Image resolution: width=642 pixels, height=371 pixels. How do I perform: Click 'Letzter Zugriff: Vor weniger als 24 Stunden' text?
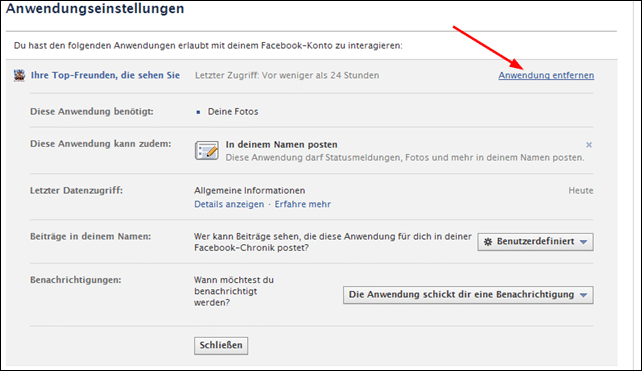(287, 75)
